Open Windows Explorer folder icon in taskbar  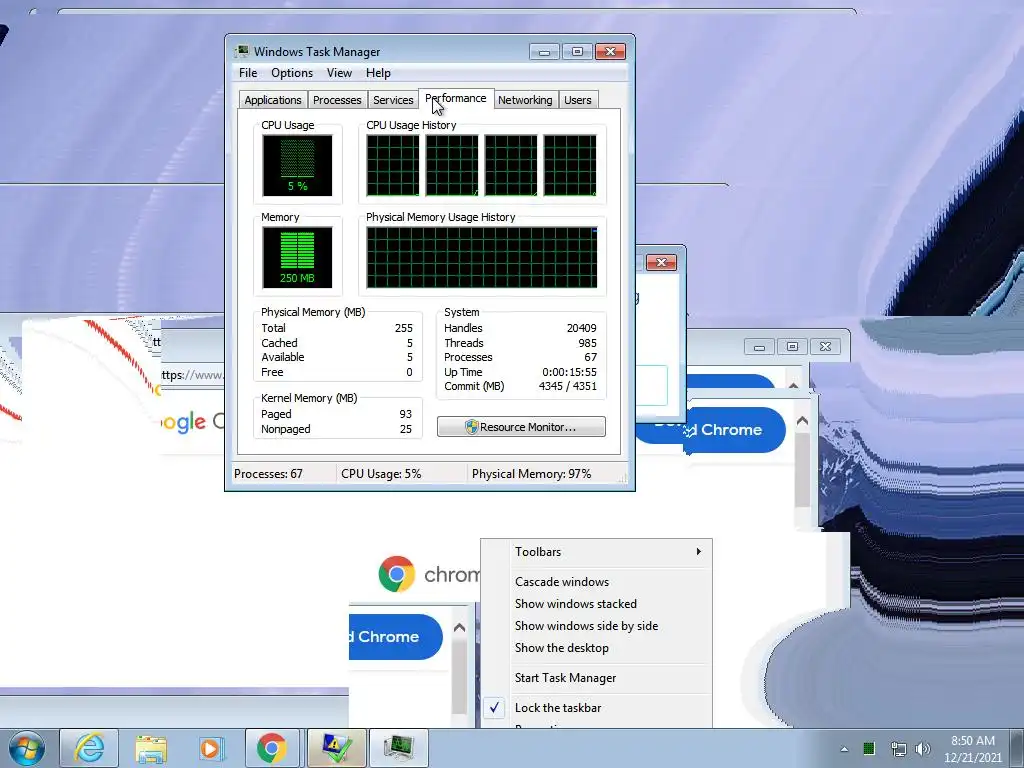point(151,748)
